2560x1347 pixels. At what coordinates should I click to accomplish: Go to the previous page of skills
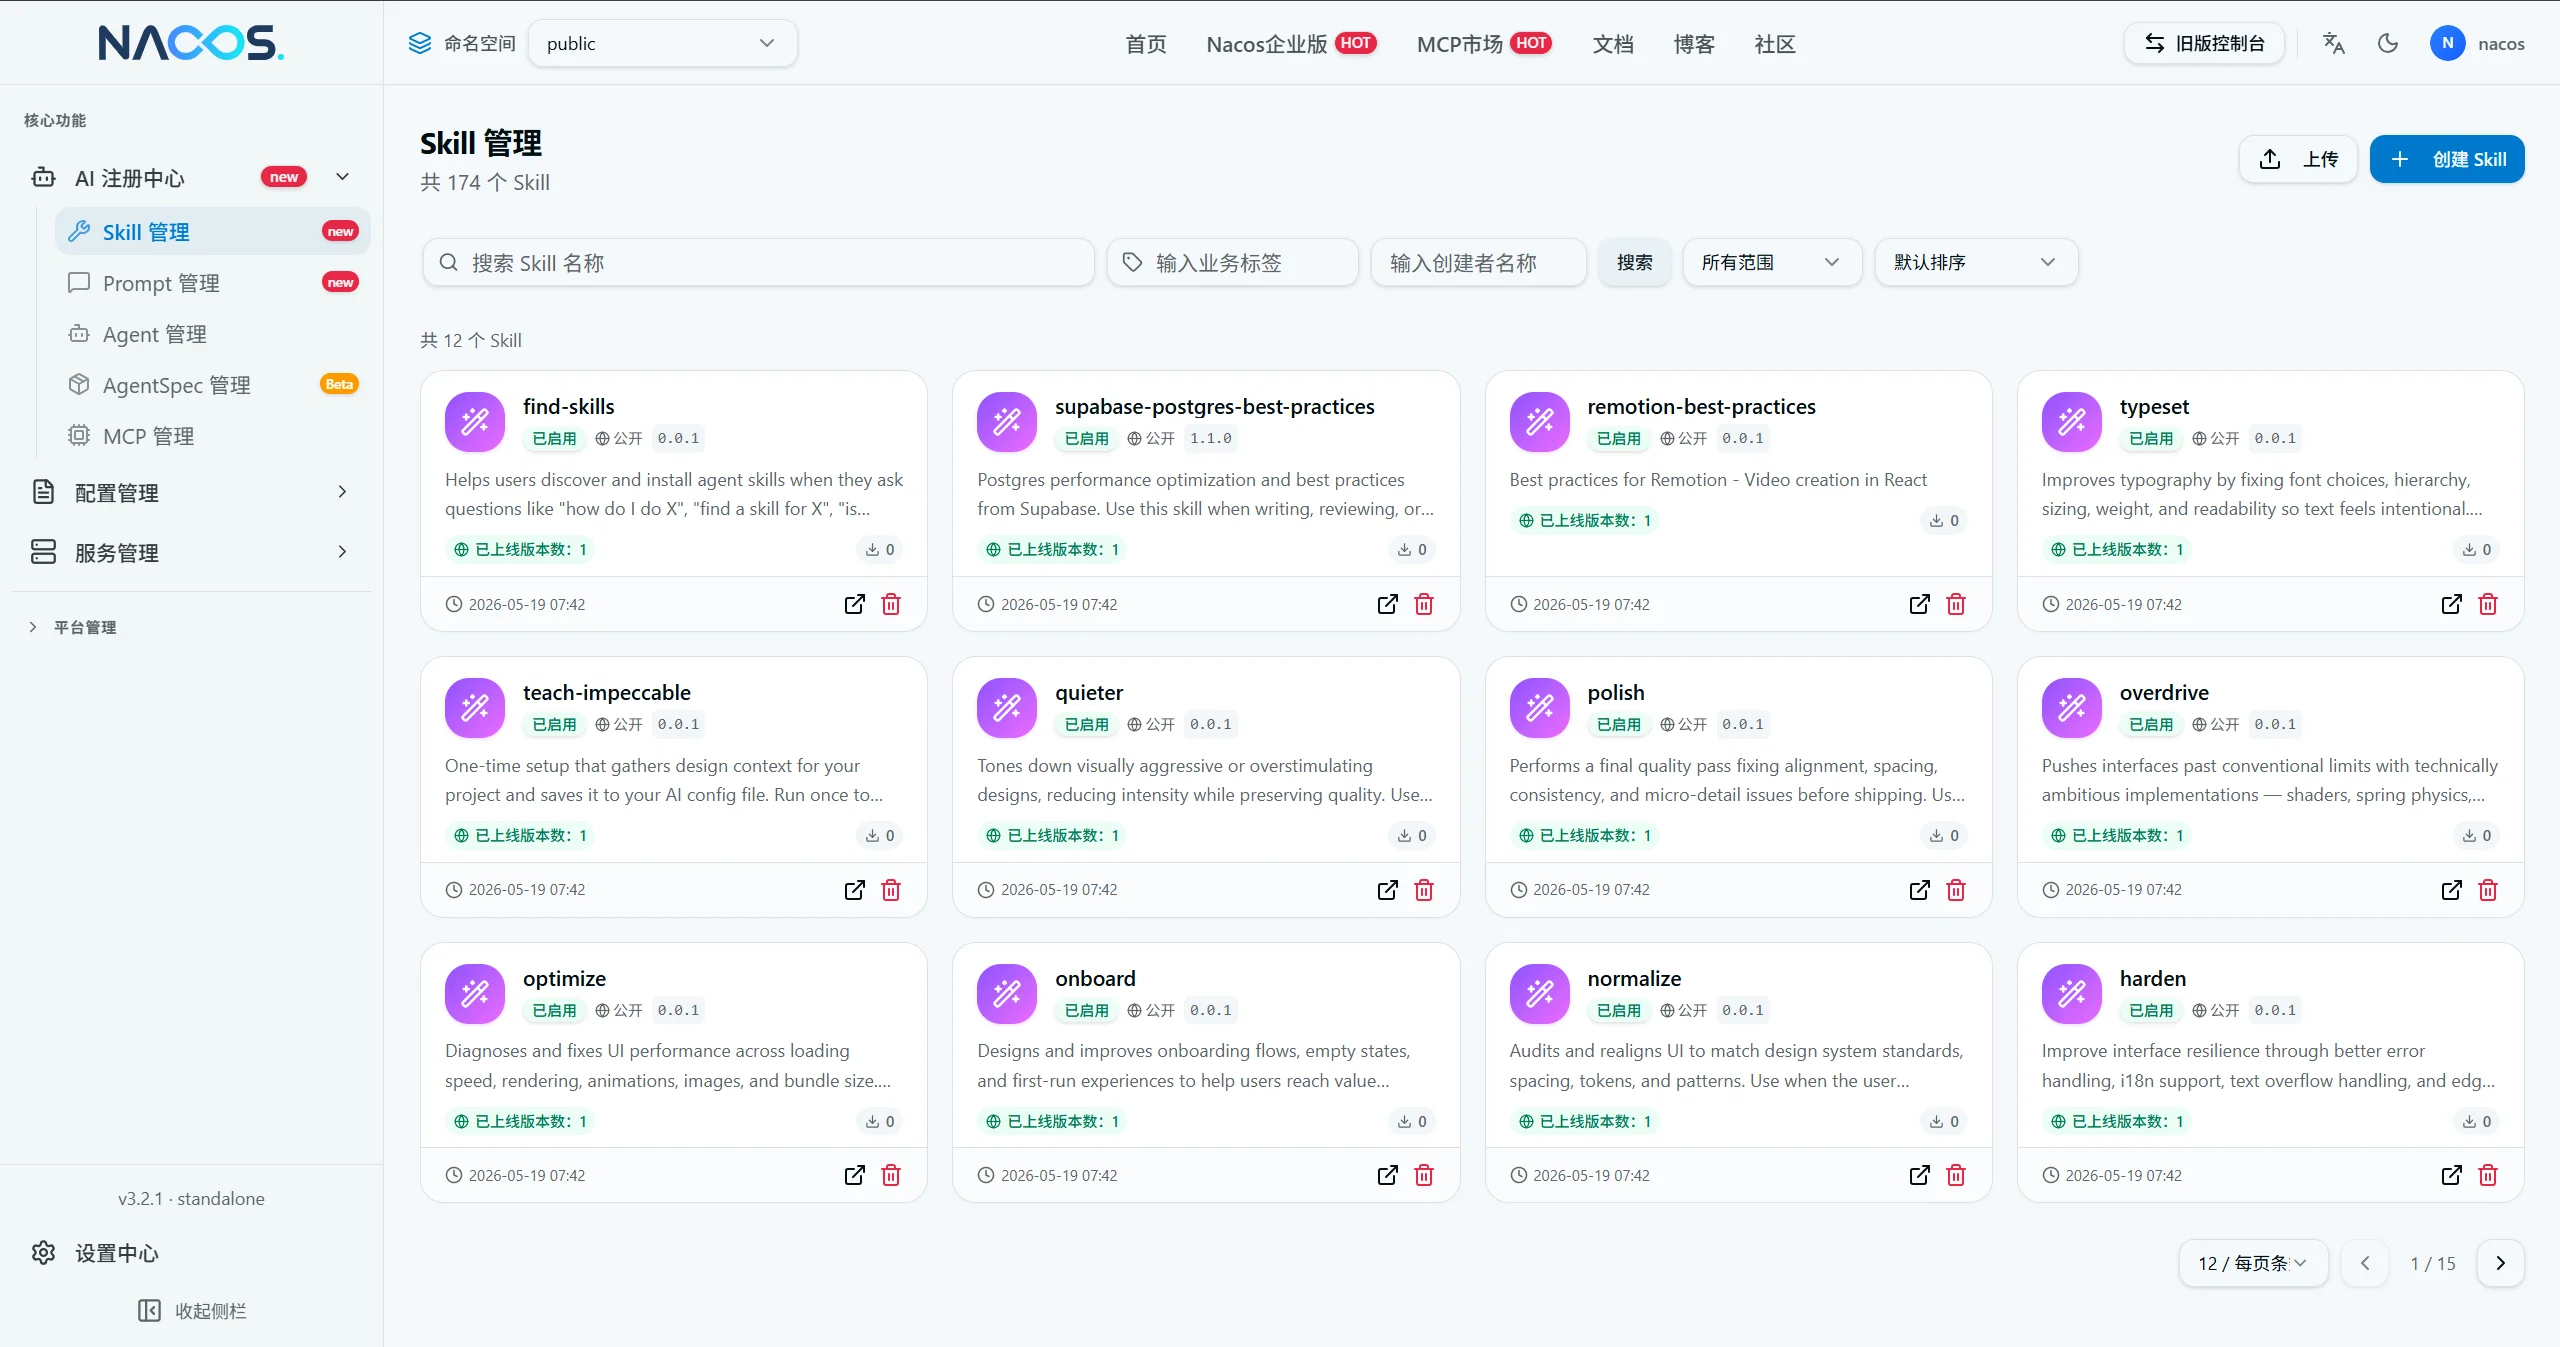point(2365,1263)
